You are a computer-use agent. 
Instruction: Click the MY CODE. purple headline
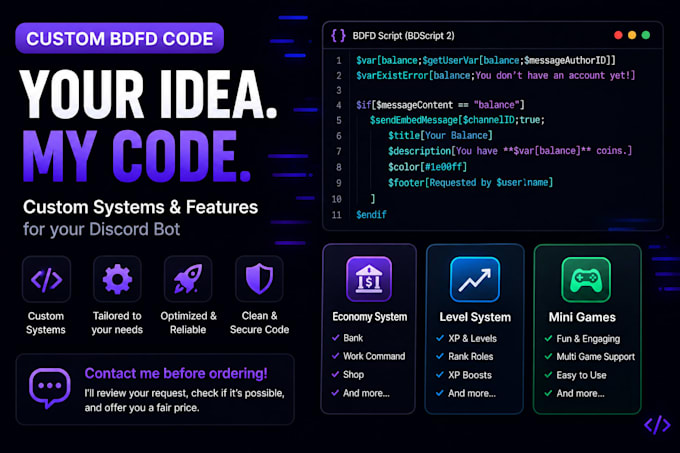click(x=137, y=156)
